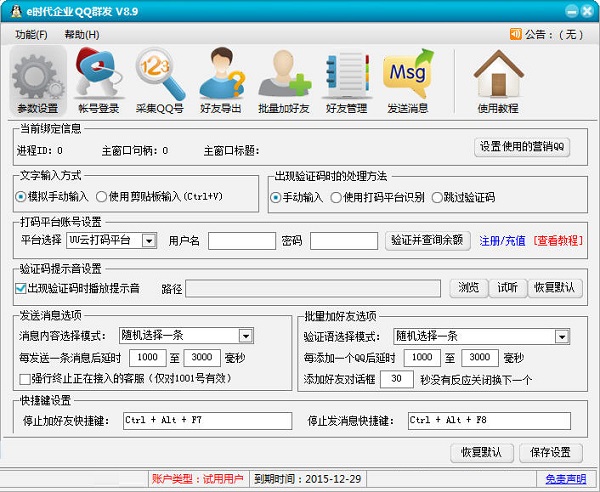
Task: Click the 浏览 button
Action: 469,288
